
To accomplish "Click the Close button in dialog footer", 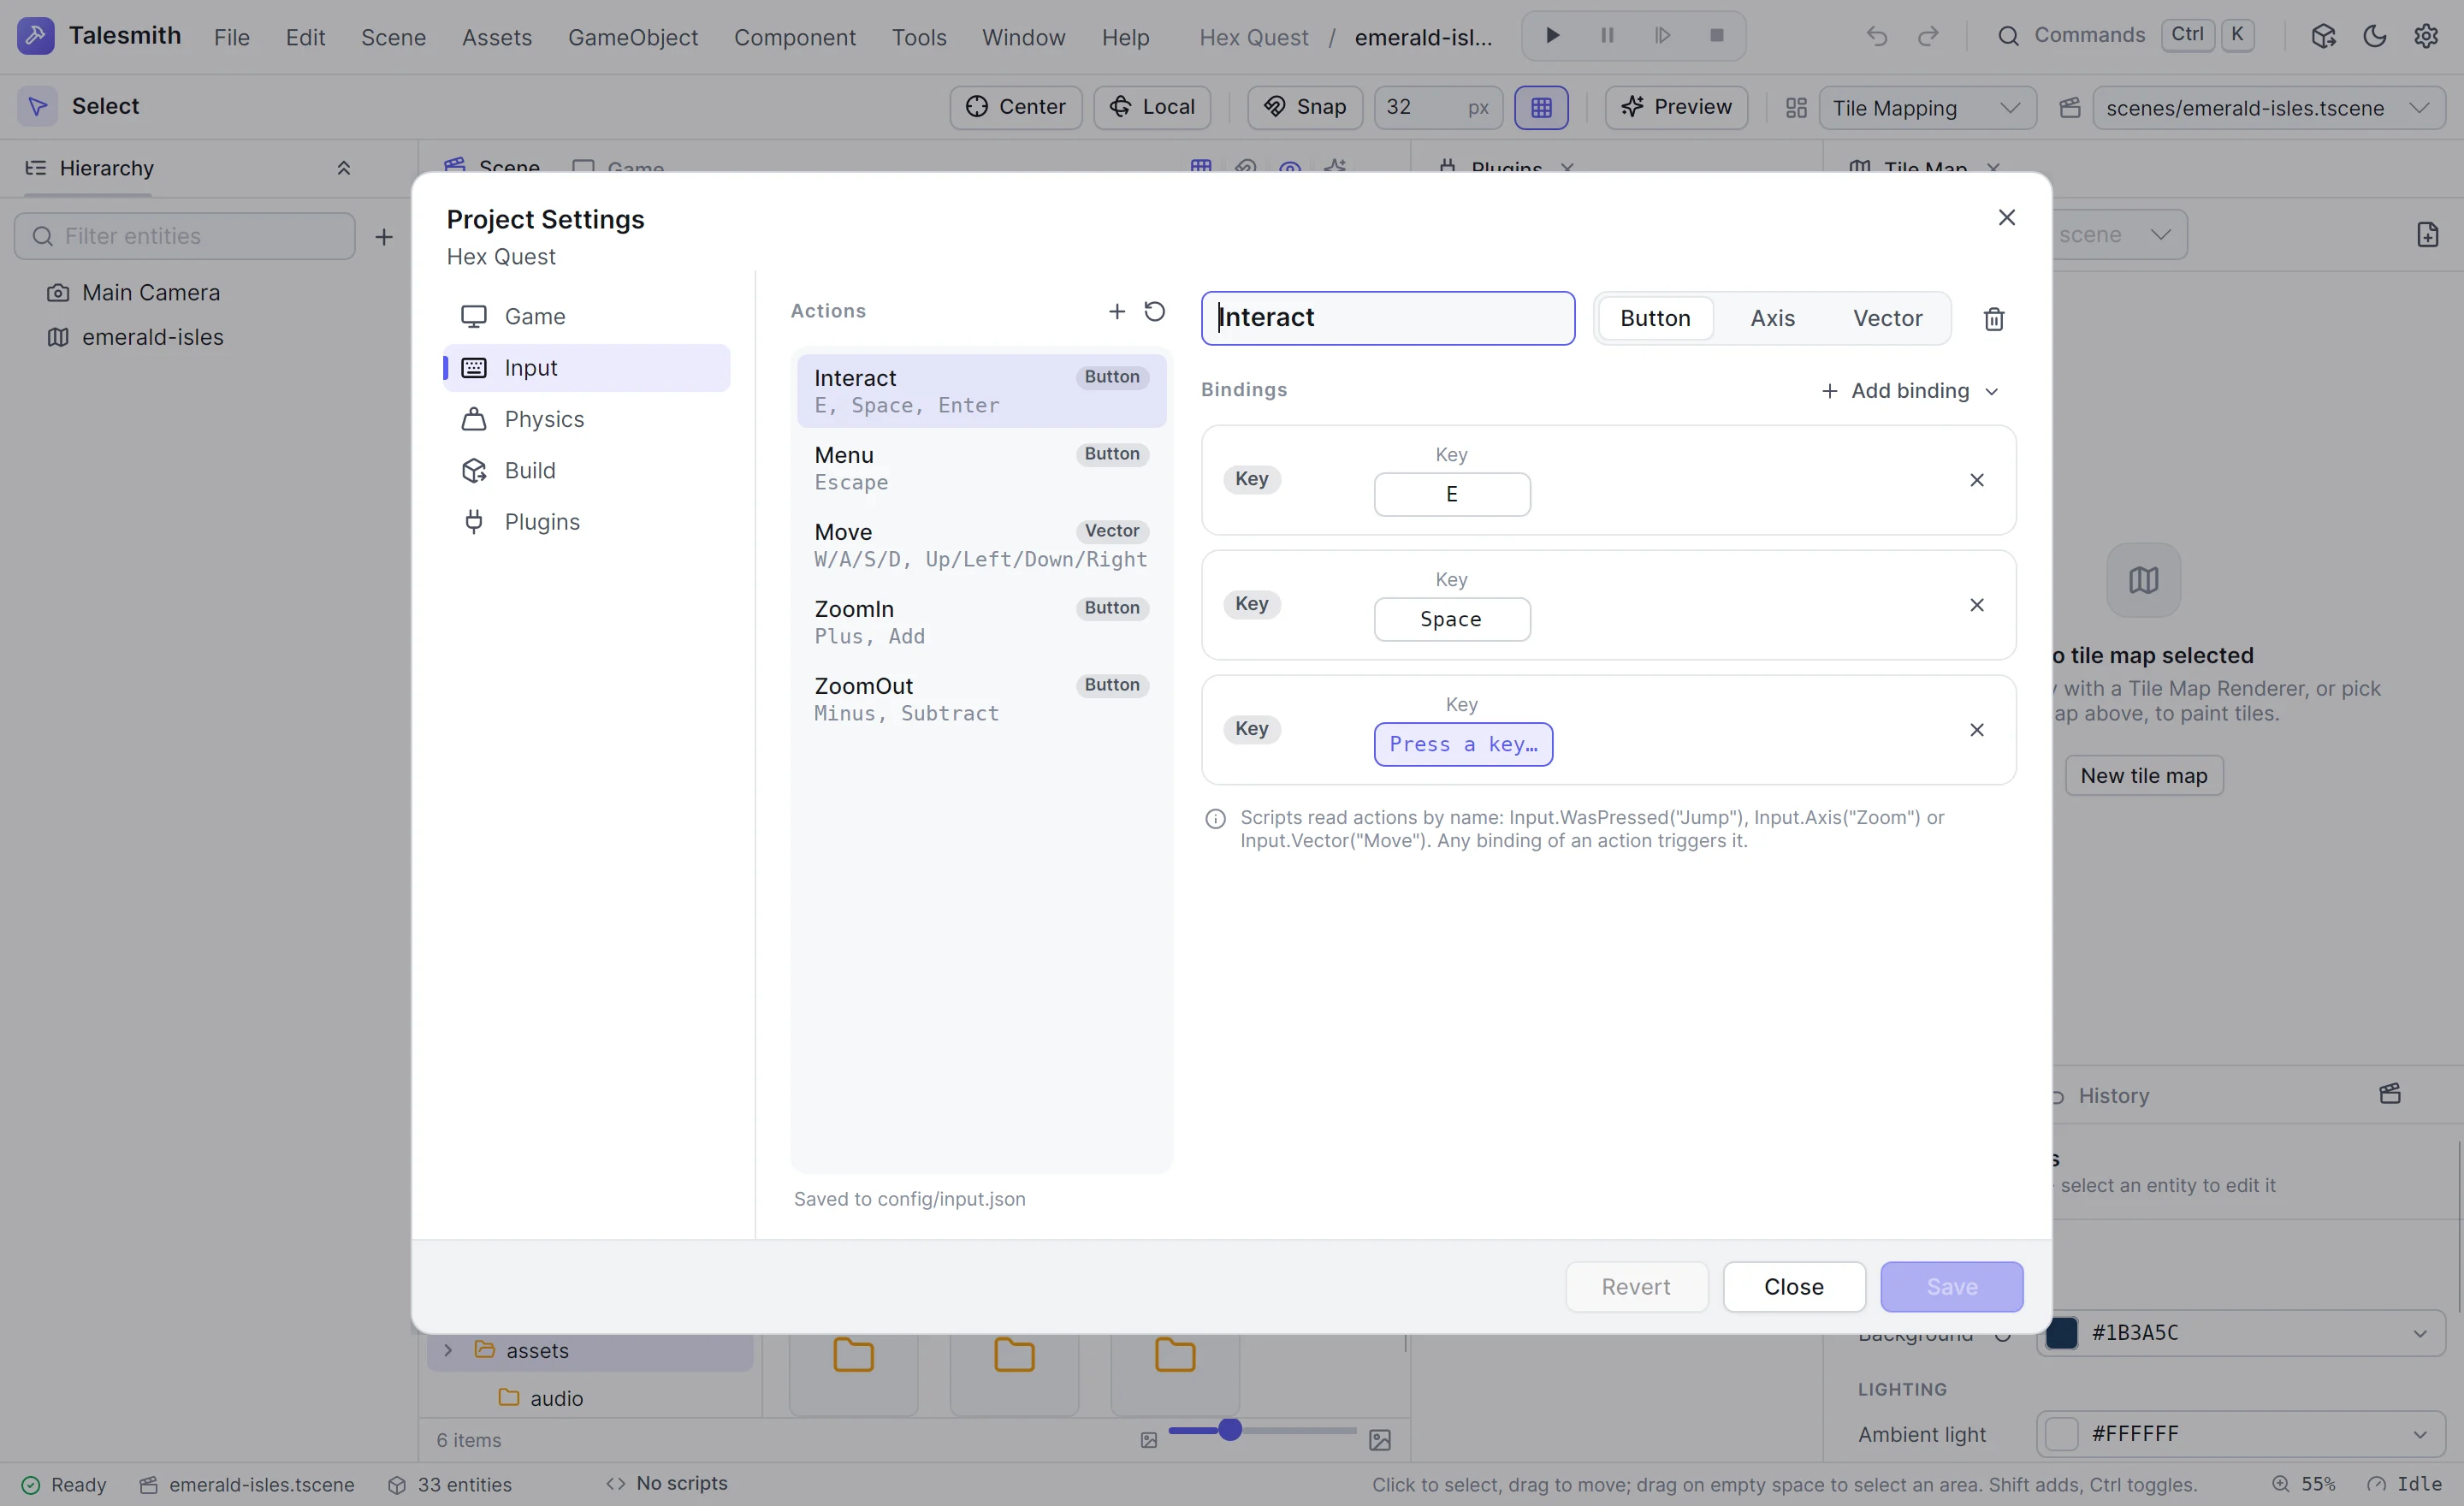I will [1793, 1287].
